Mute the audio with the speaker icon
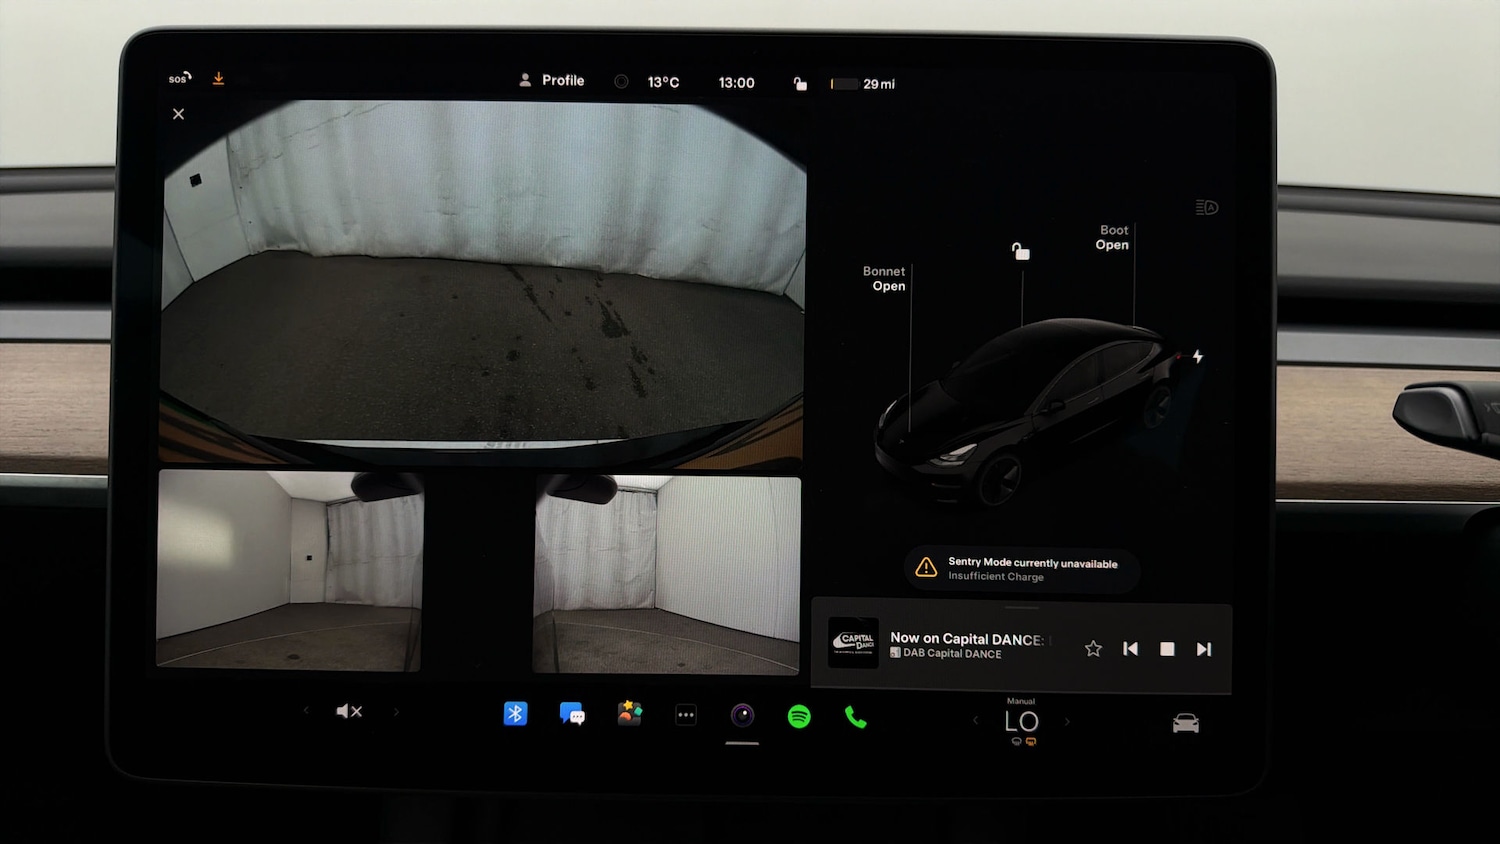 coord(349,711)
